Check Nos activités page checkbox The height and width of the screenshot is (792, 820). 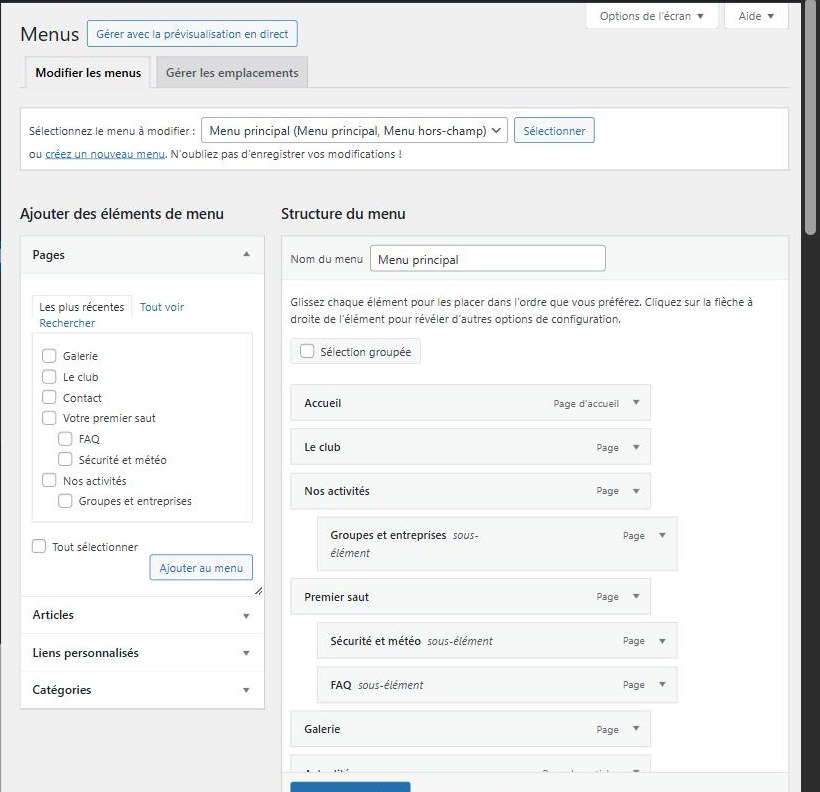[49, 480]
